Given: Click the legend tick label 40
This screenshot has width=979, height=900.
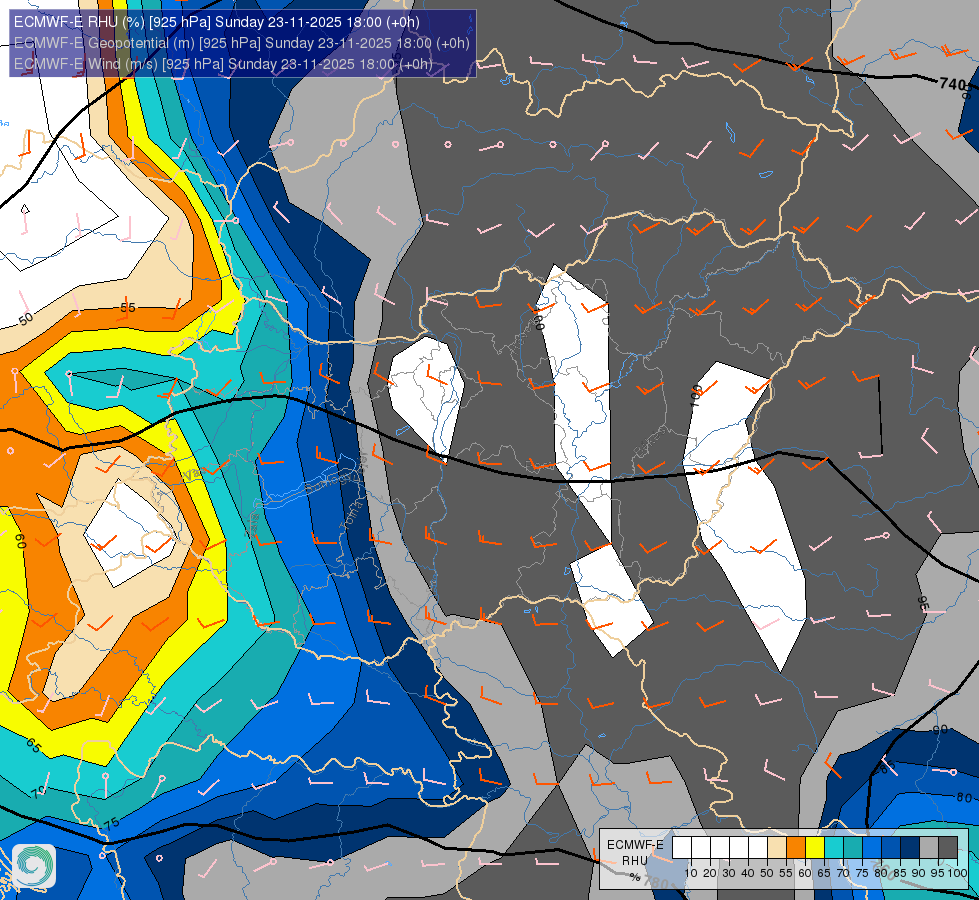Looking at the screenshot, I should pyautogui.click(x=747, y=873).
